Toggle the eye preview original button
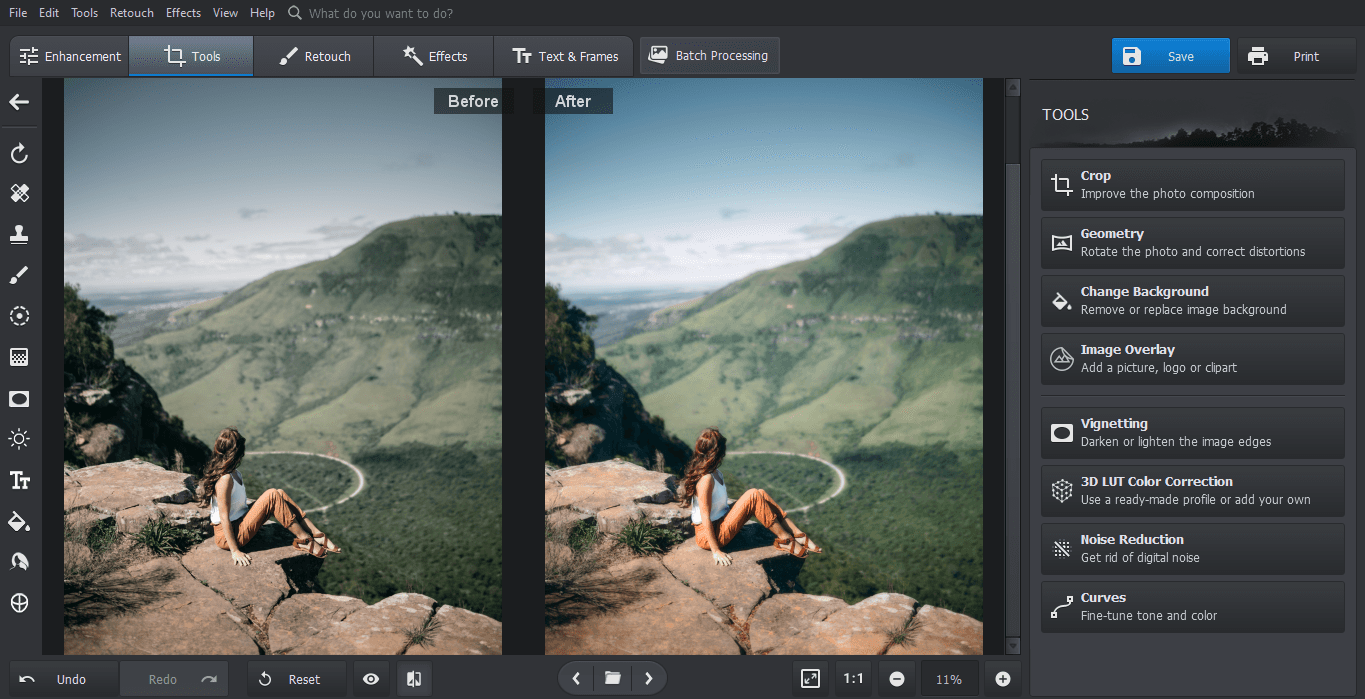 tap(371, 679)
